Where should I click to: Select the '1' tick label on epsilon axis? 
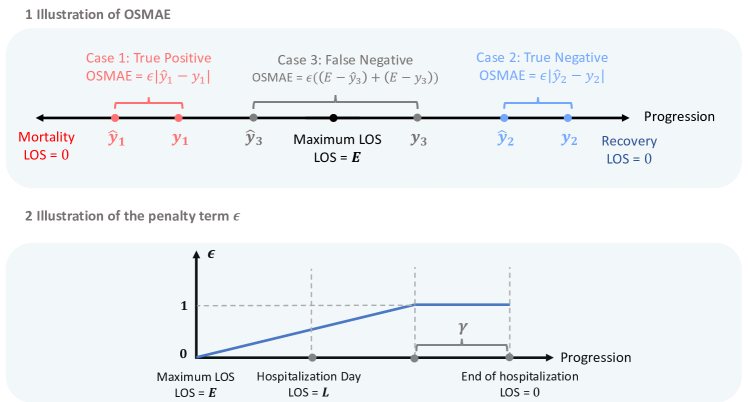coord(183,305)
